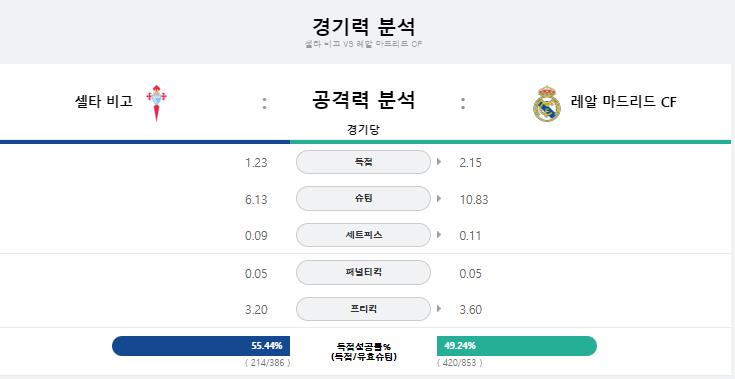
Task: Click Real Madrid's 10.83 shots value
Action: coord(474,200)
